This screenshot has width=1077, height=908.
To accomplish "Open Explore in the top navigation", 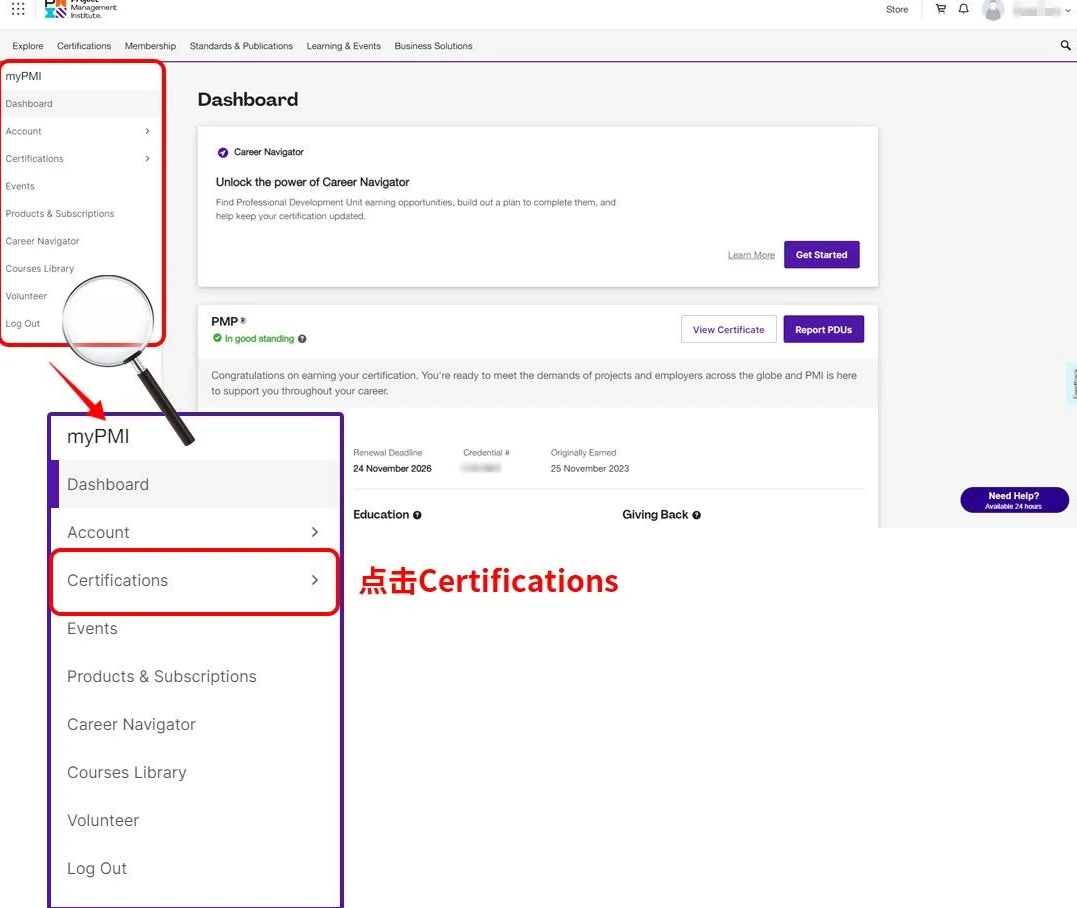I will coord(27,46).
